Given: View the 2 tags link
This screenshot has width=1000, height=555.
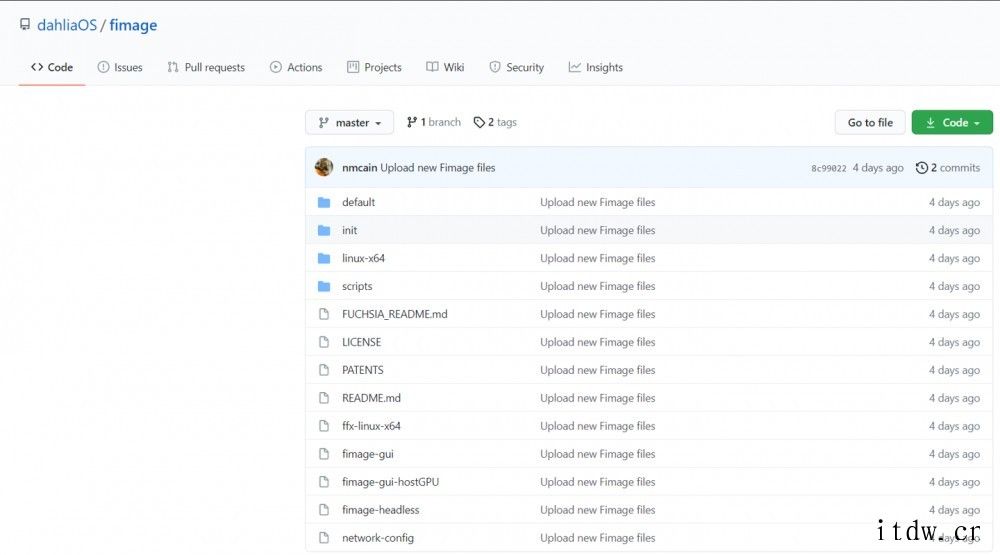Looking at the screenshot, I should (x=495, y=122).
